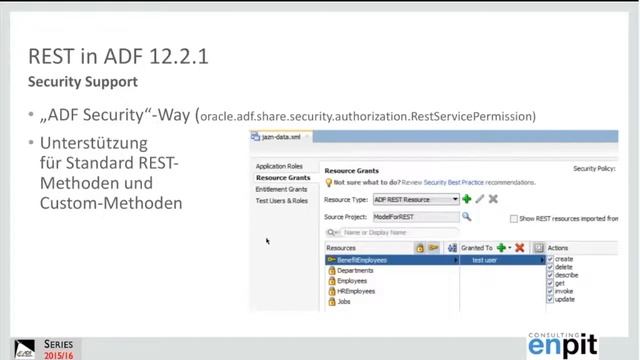
Task: Click the green plus beside Resource Type
Action: [x=467, y=199]
